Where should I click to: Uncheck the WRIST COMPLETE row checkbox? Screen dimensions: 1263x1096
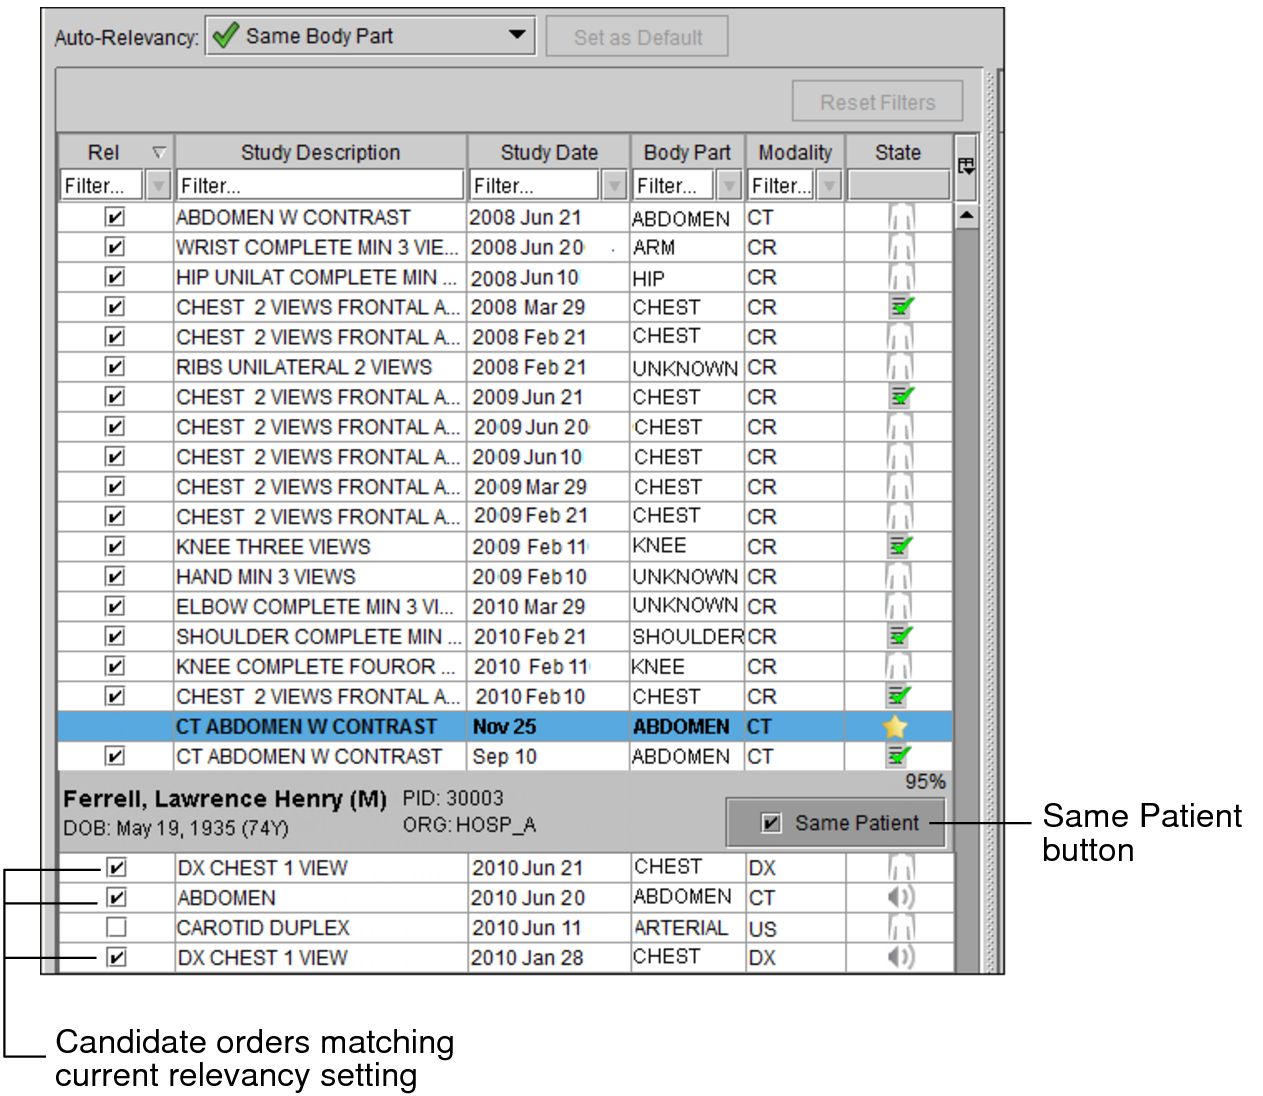tap(115, 247)
